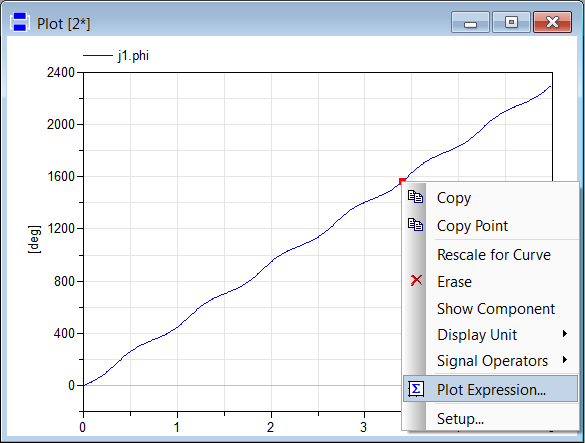Open Plot Expression dialog entry

pyautogui.click(x=490, y=389)
